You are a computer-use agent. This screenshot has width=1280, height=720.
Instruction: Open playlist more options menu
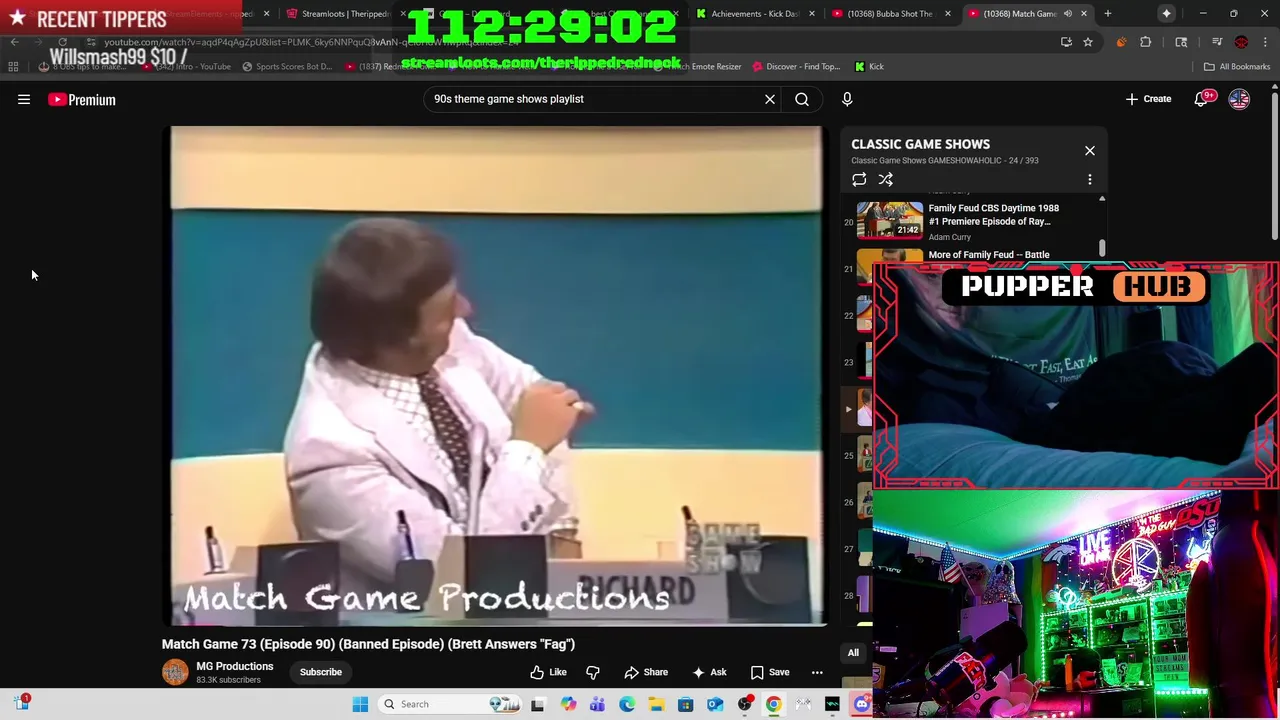1090,180
